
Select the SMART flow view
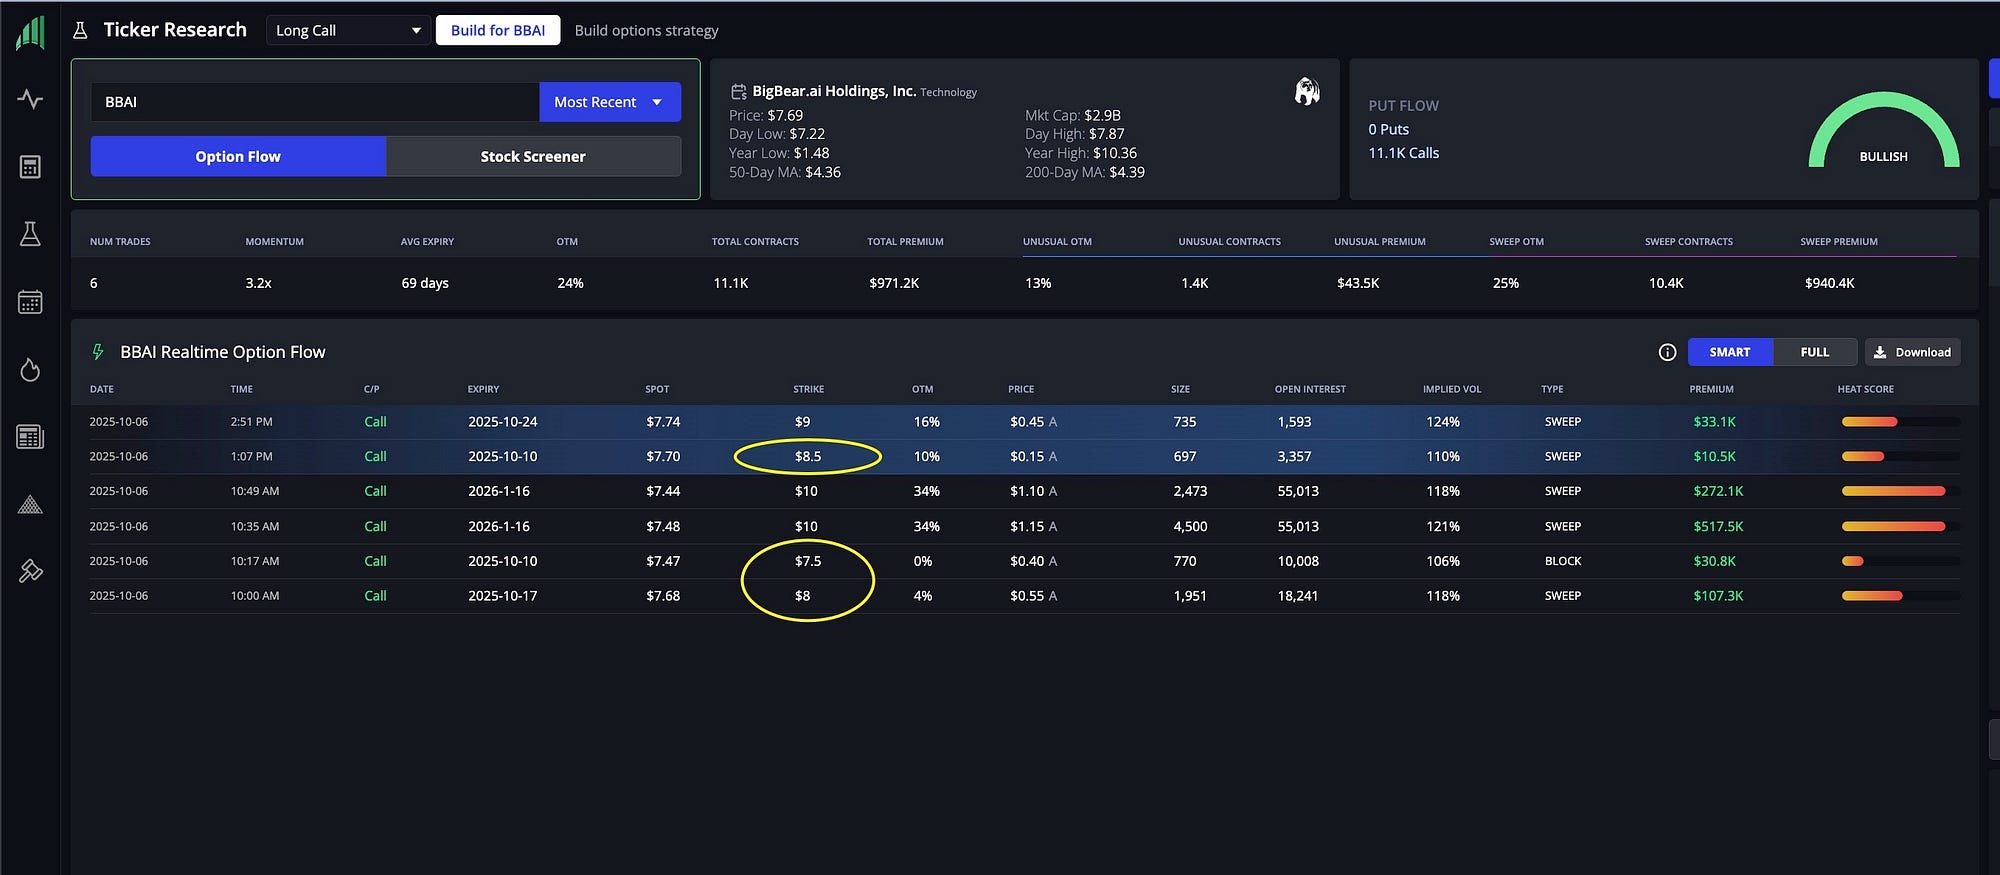point(1730,352)
